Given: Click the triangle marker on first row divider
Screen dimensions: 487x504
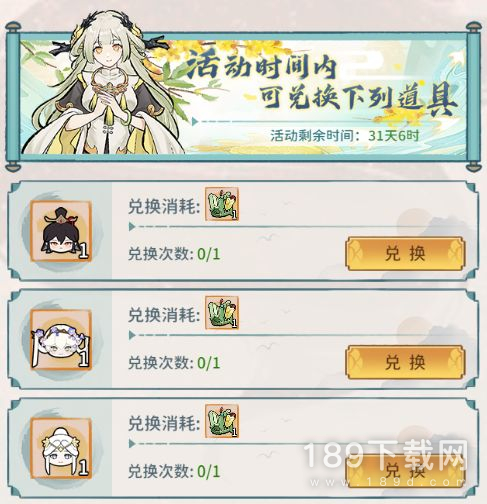Looking at the screenshot, I should coord(132,227).
